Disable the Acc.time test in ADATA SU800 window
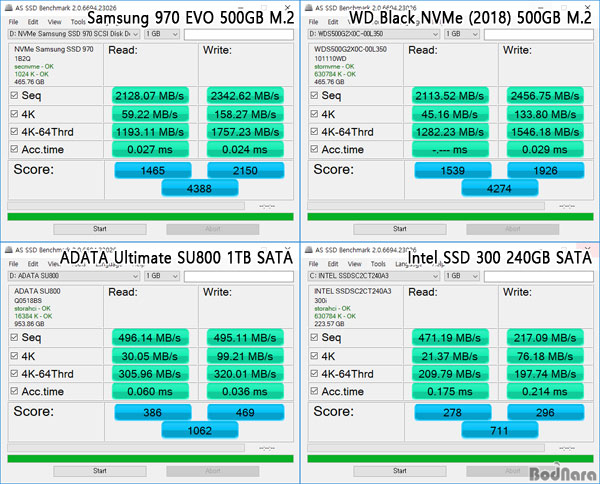 point(14,392)
